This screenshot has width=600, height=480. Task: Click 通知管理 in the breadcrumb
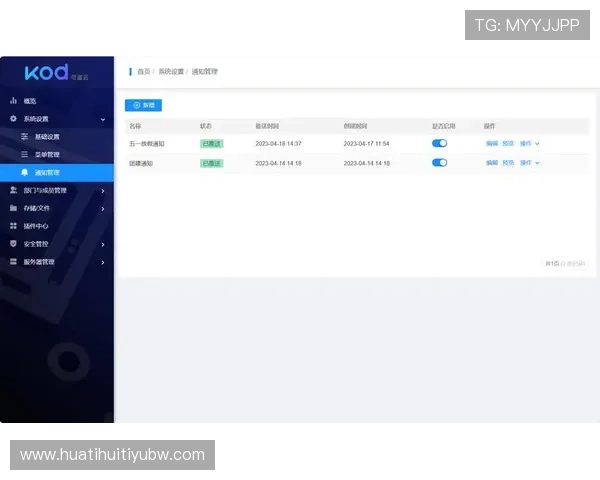point(204,72)
